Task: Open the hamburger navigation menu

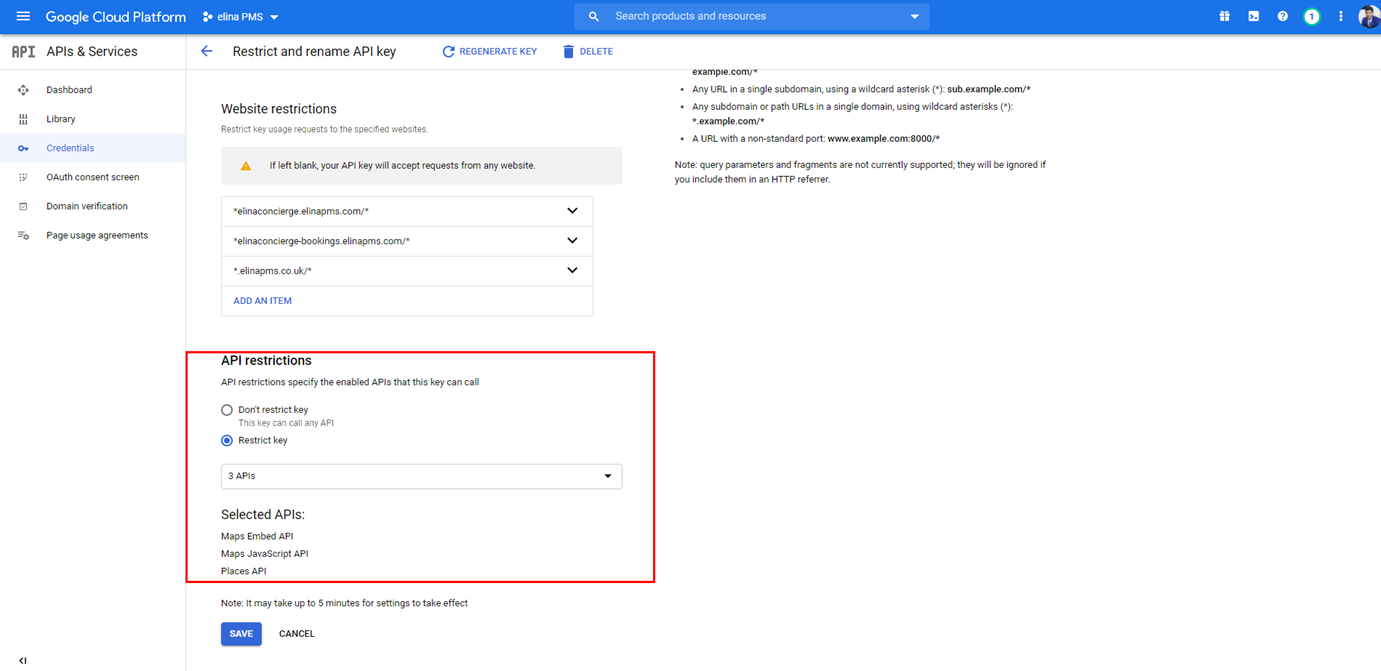Action: click(23, 17)
